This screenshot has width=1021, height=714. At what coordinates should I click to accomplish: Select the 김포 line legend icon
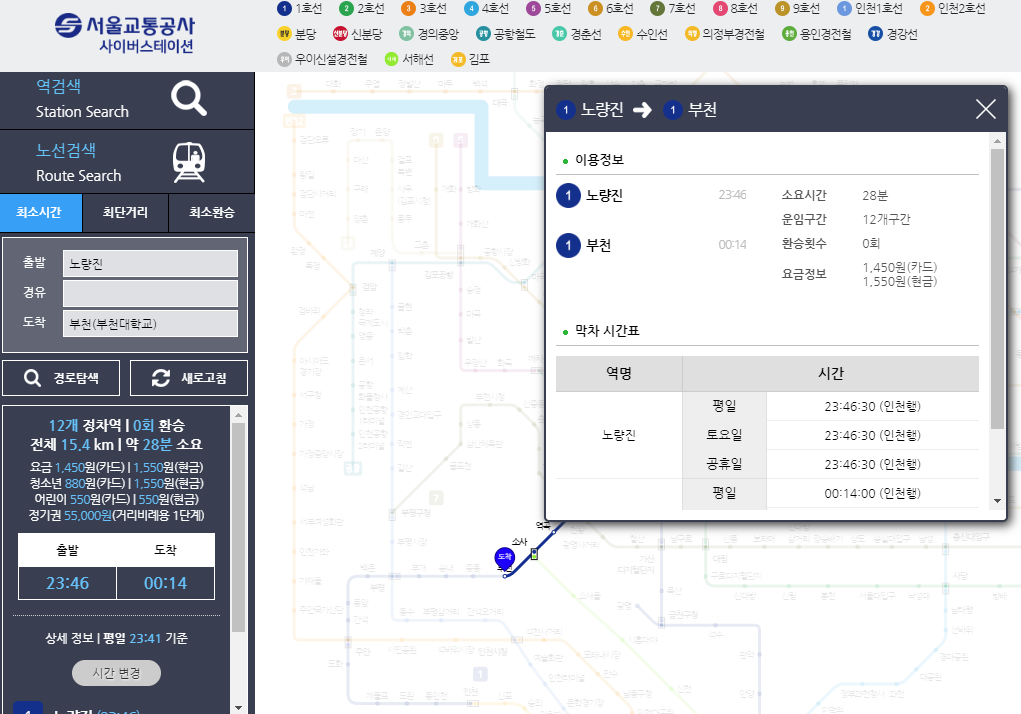coord(458,59)
